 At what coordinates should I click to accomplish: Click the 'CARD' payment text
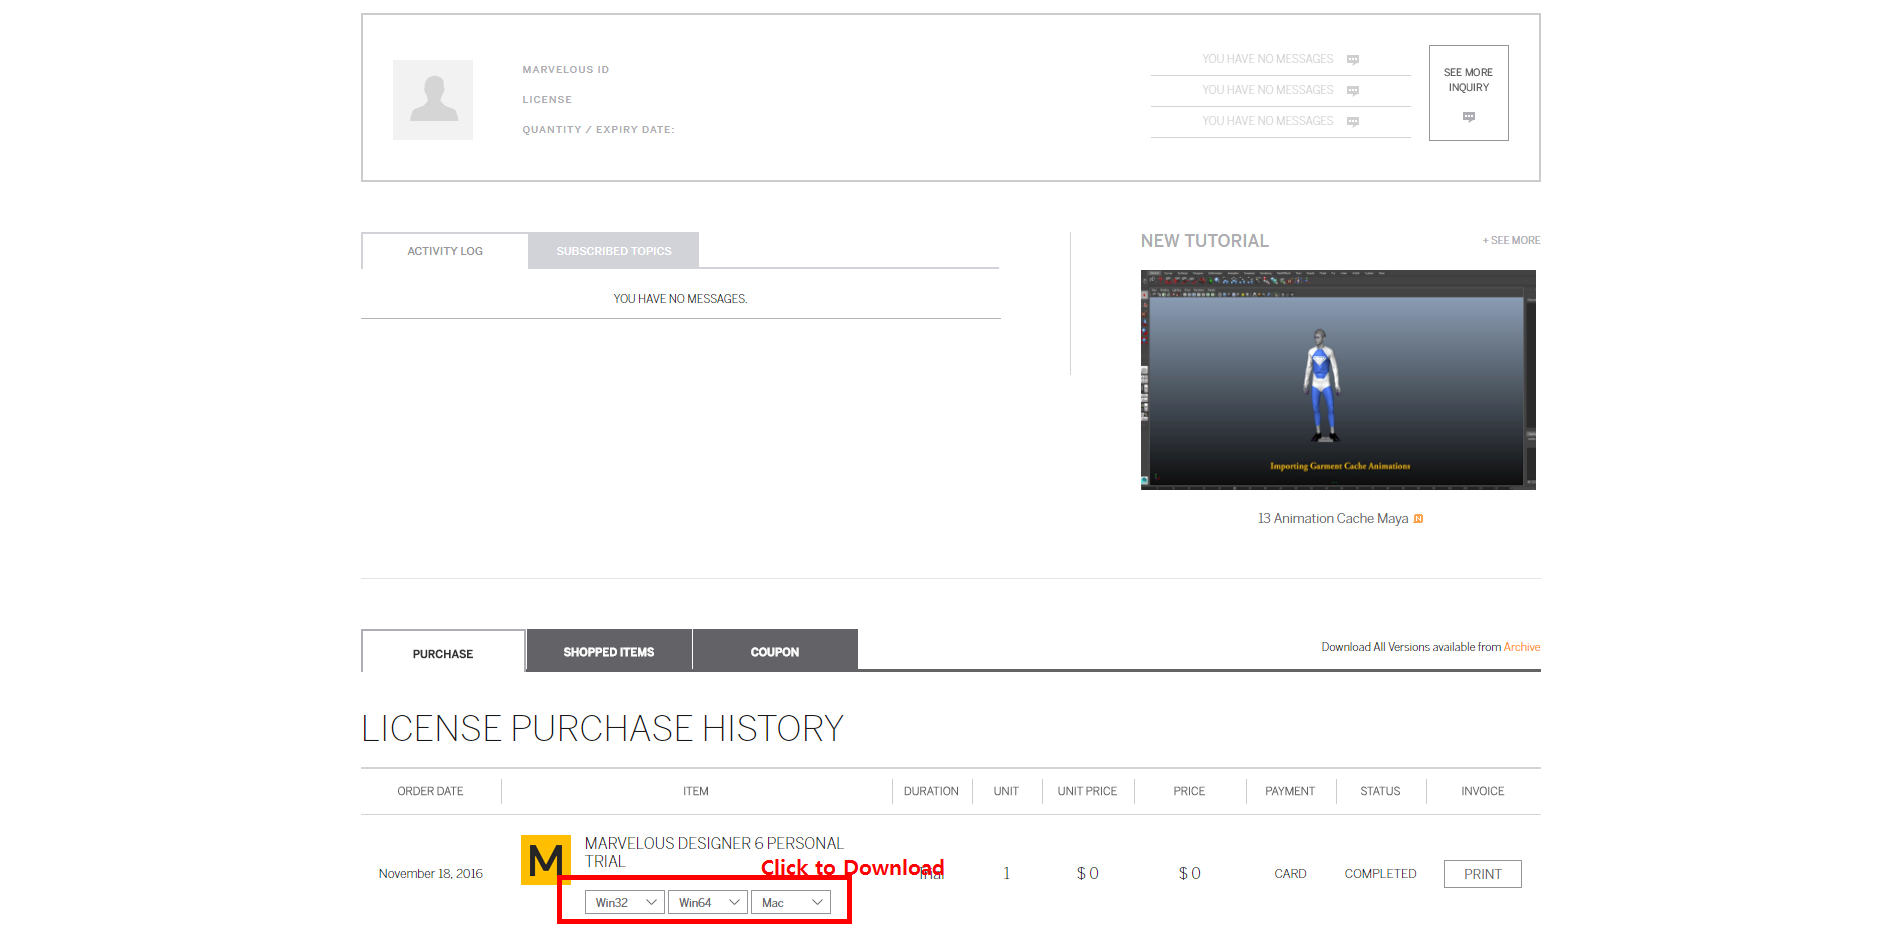(x=1290, y=873)
